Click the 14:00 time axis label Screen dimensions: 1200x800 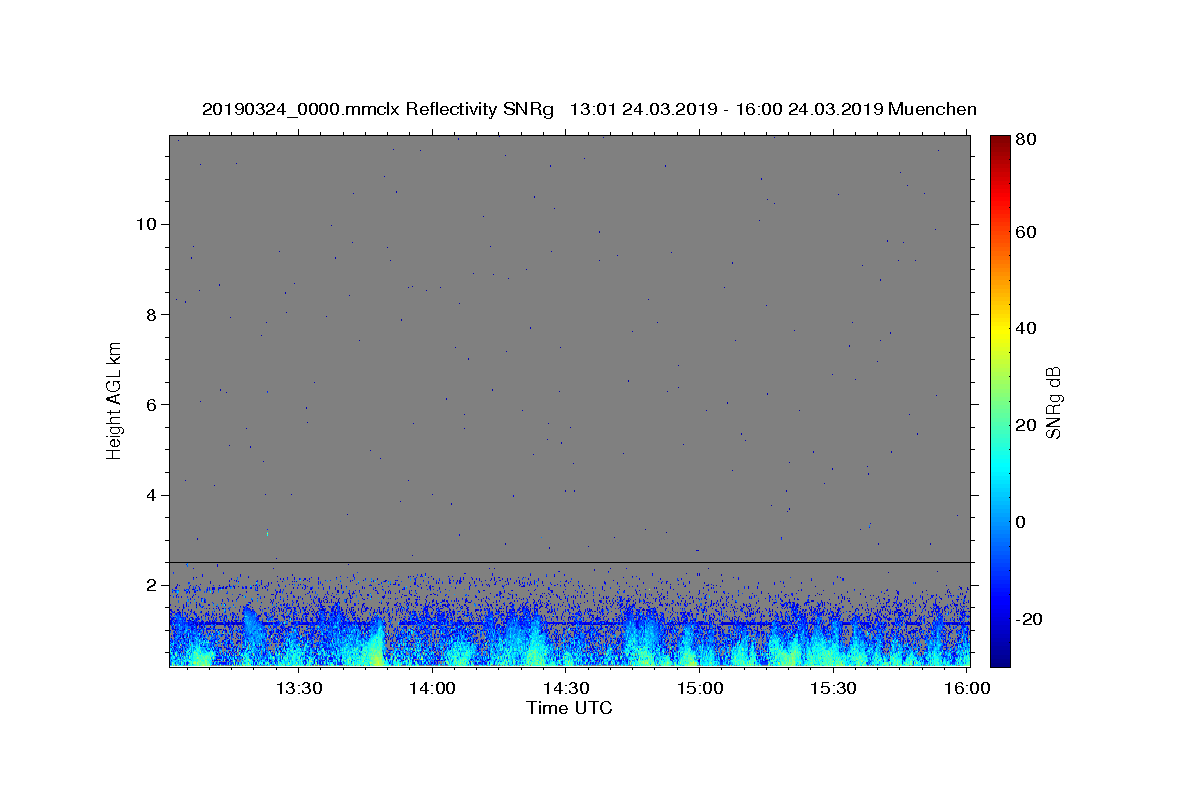tap(433, 689)
